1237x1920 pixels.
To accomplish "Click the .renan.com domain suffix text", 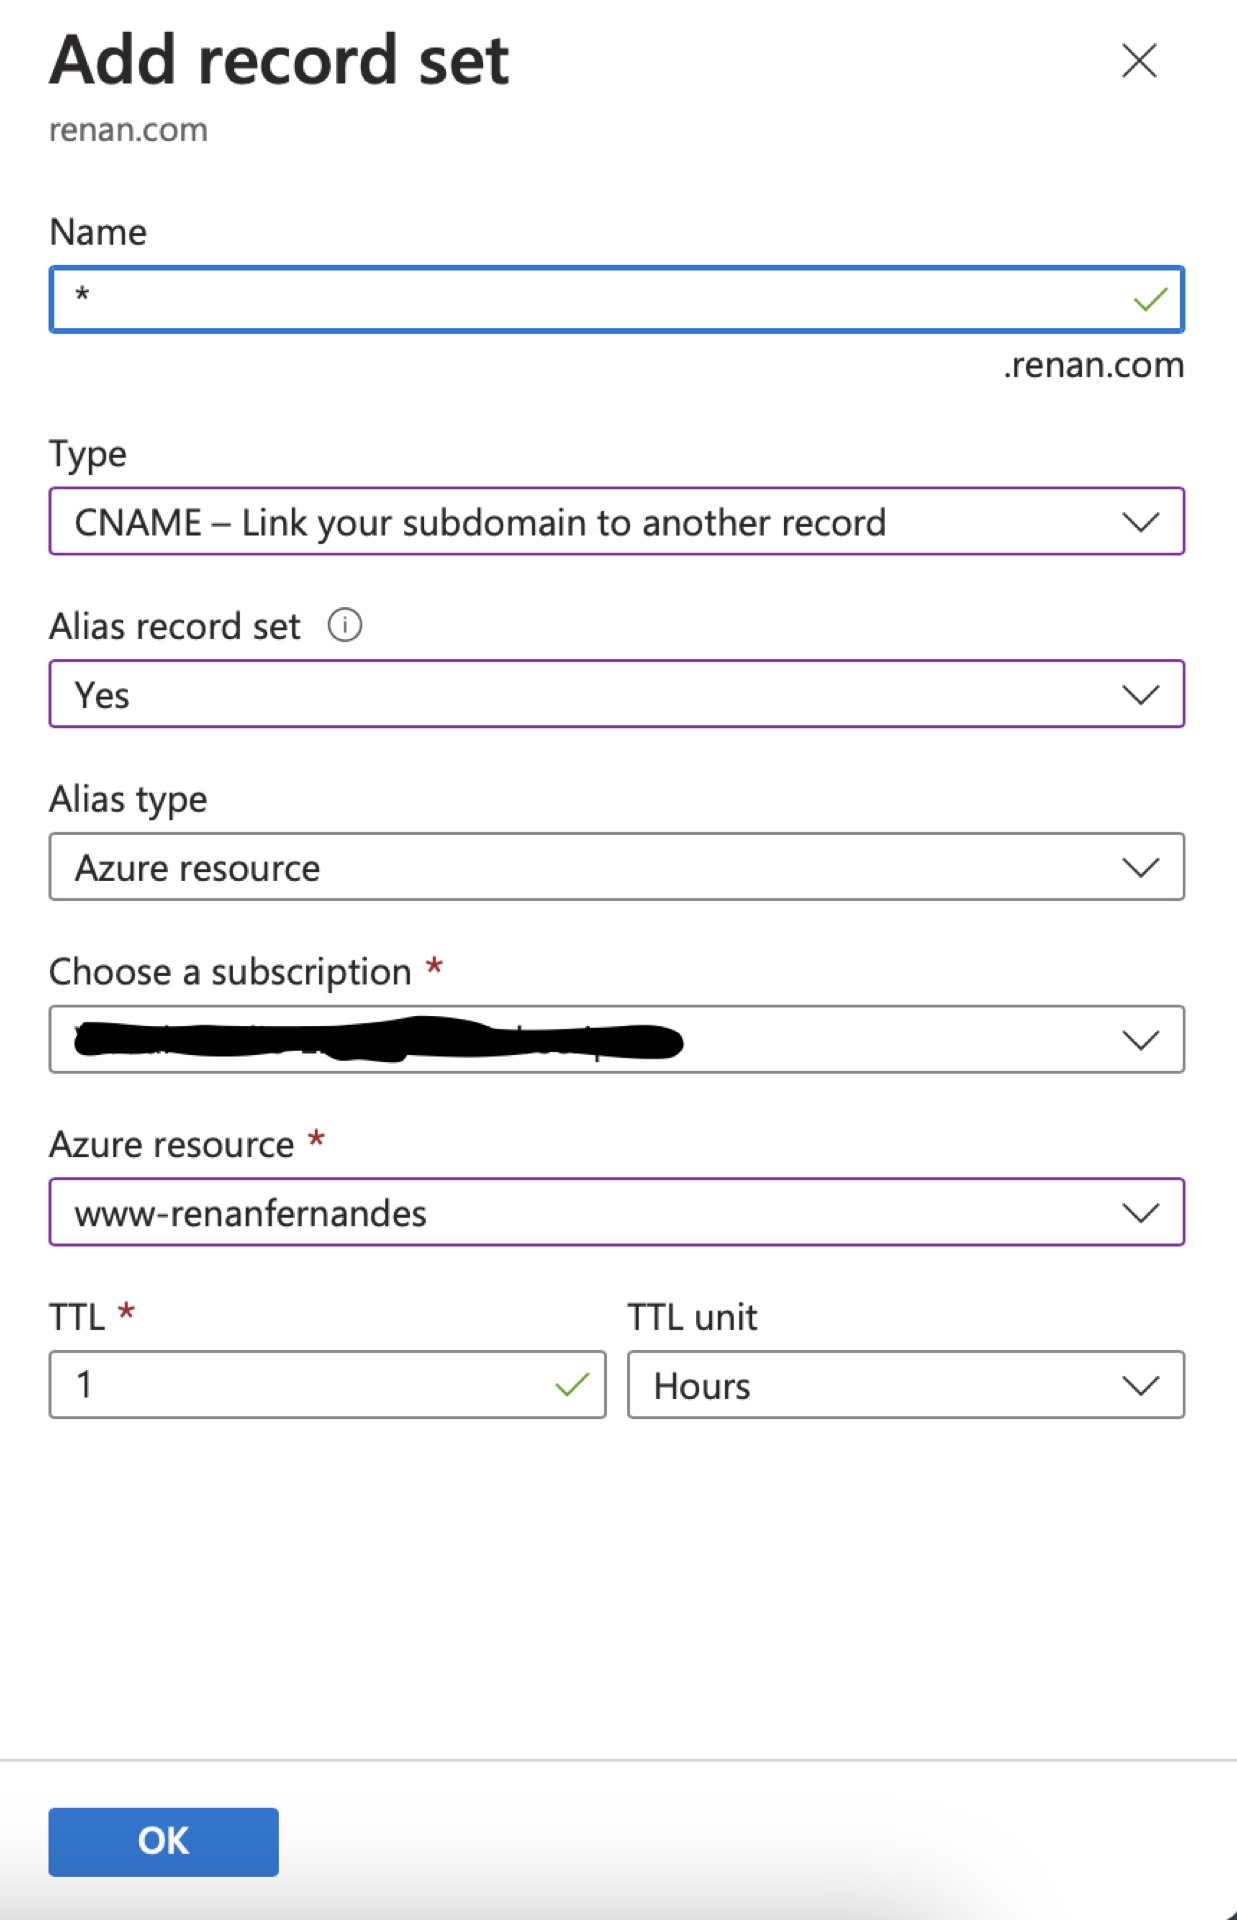I will point(1093,366).
